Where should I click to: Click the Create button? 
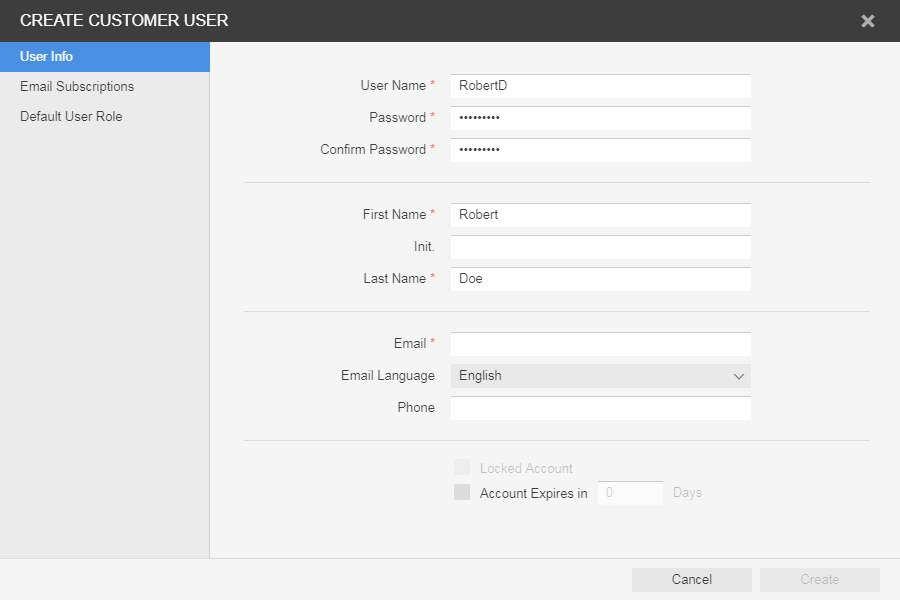[x=819, y=580]
